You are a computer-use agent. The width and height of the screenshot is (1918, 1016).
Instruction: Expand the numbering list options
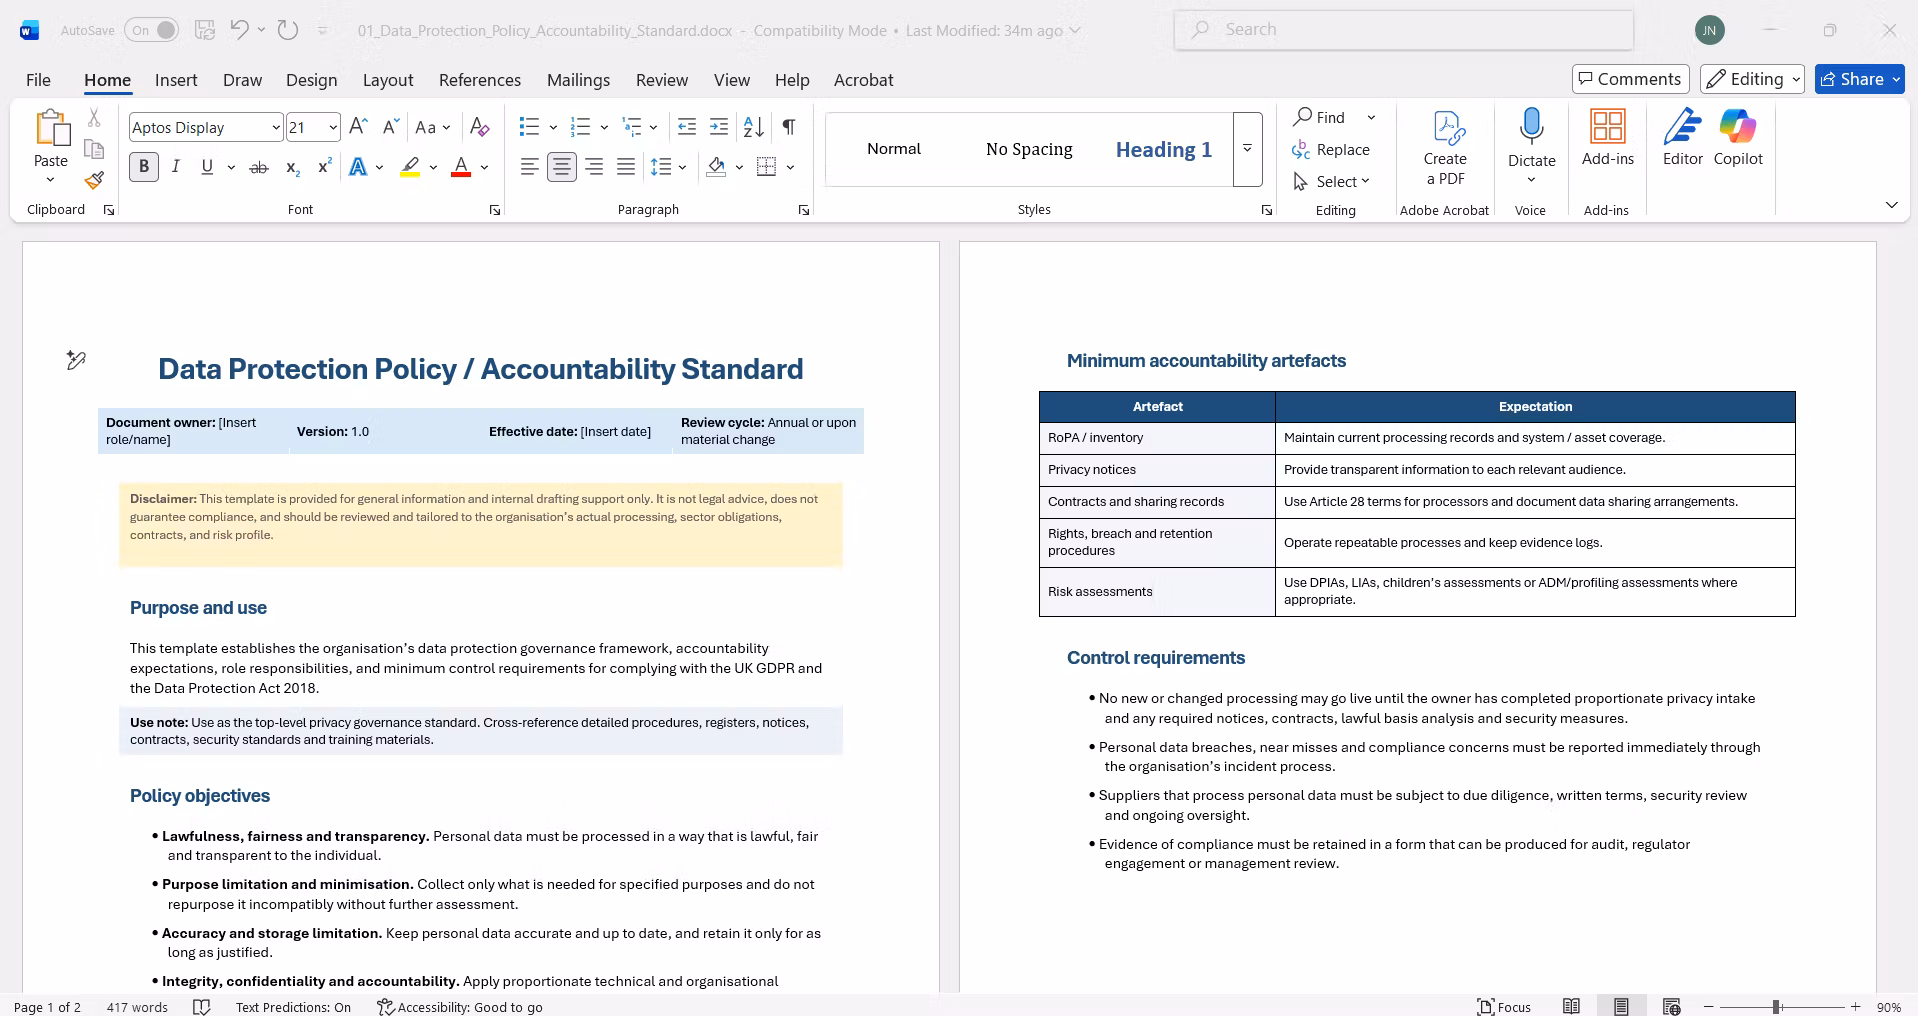[604, 127]
